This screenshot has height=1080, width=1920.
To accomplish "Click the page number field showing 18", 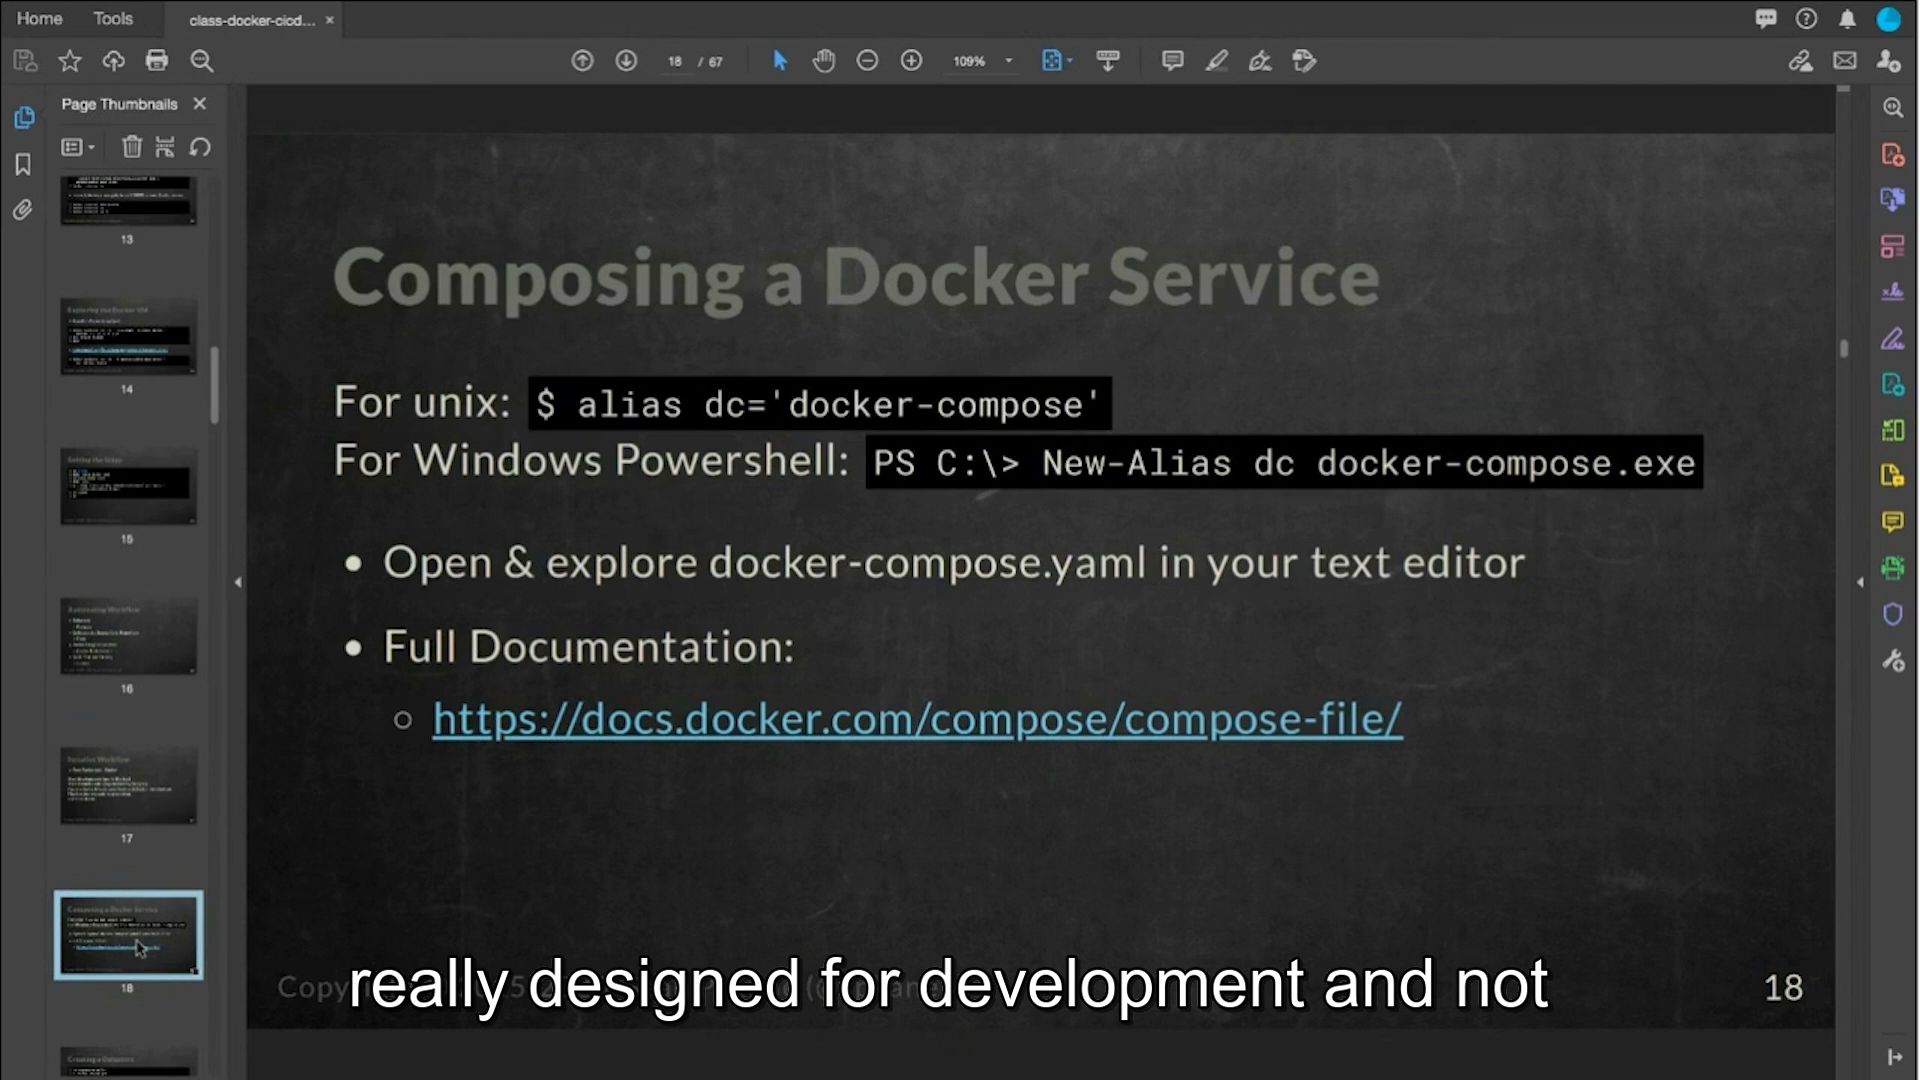I will 675,61.
